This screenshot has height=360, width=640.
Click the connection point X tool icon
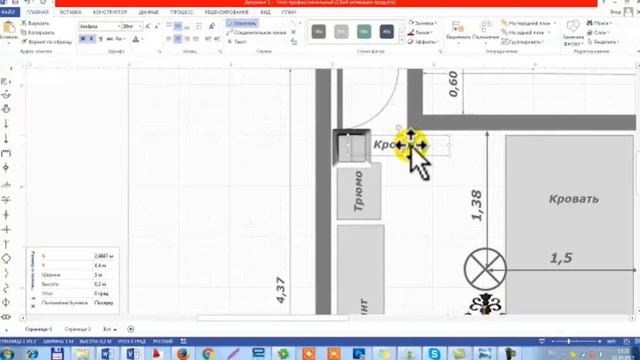coord(293,32)
